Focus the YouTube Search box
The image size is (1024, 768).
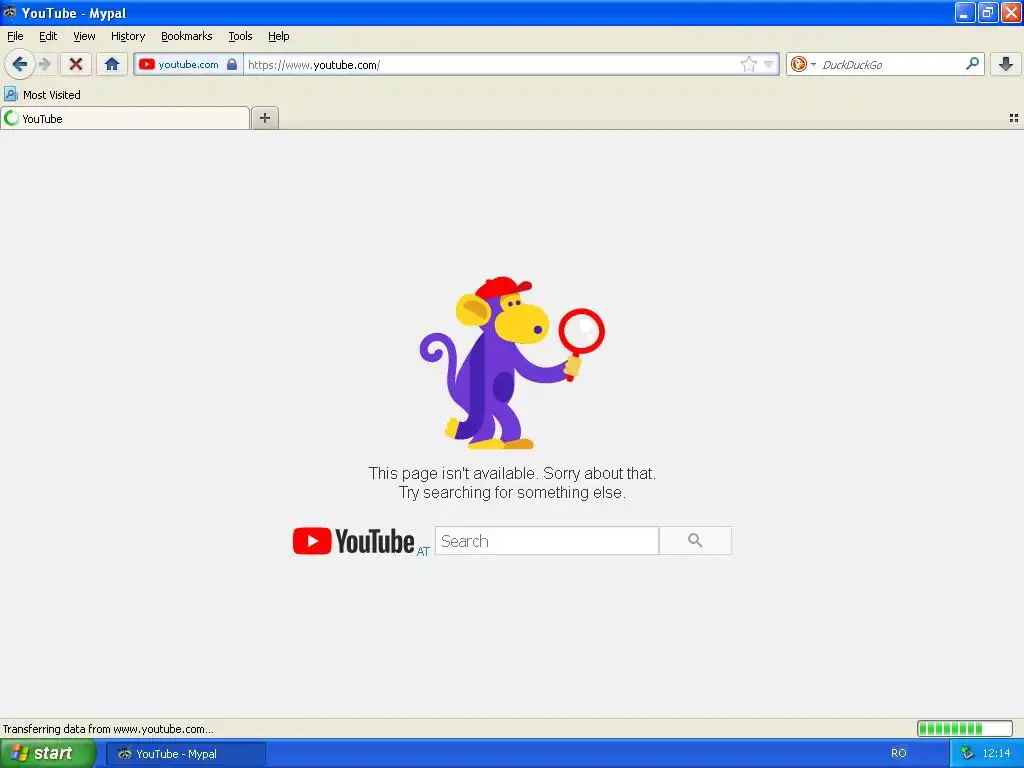click(x=547, y=541)
